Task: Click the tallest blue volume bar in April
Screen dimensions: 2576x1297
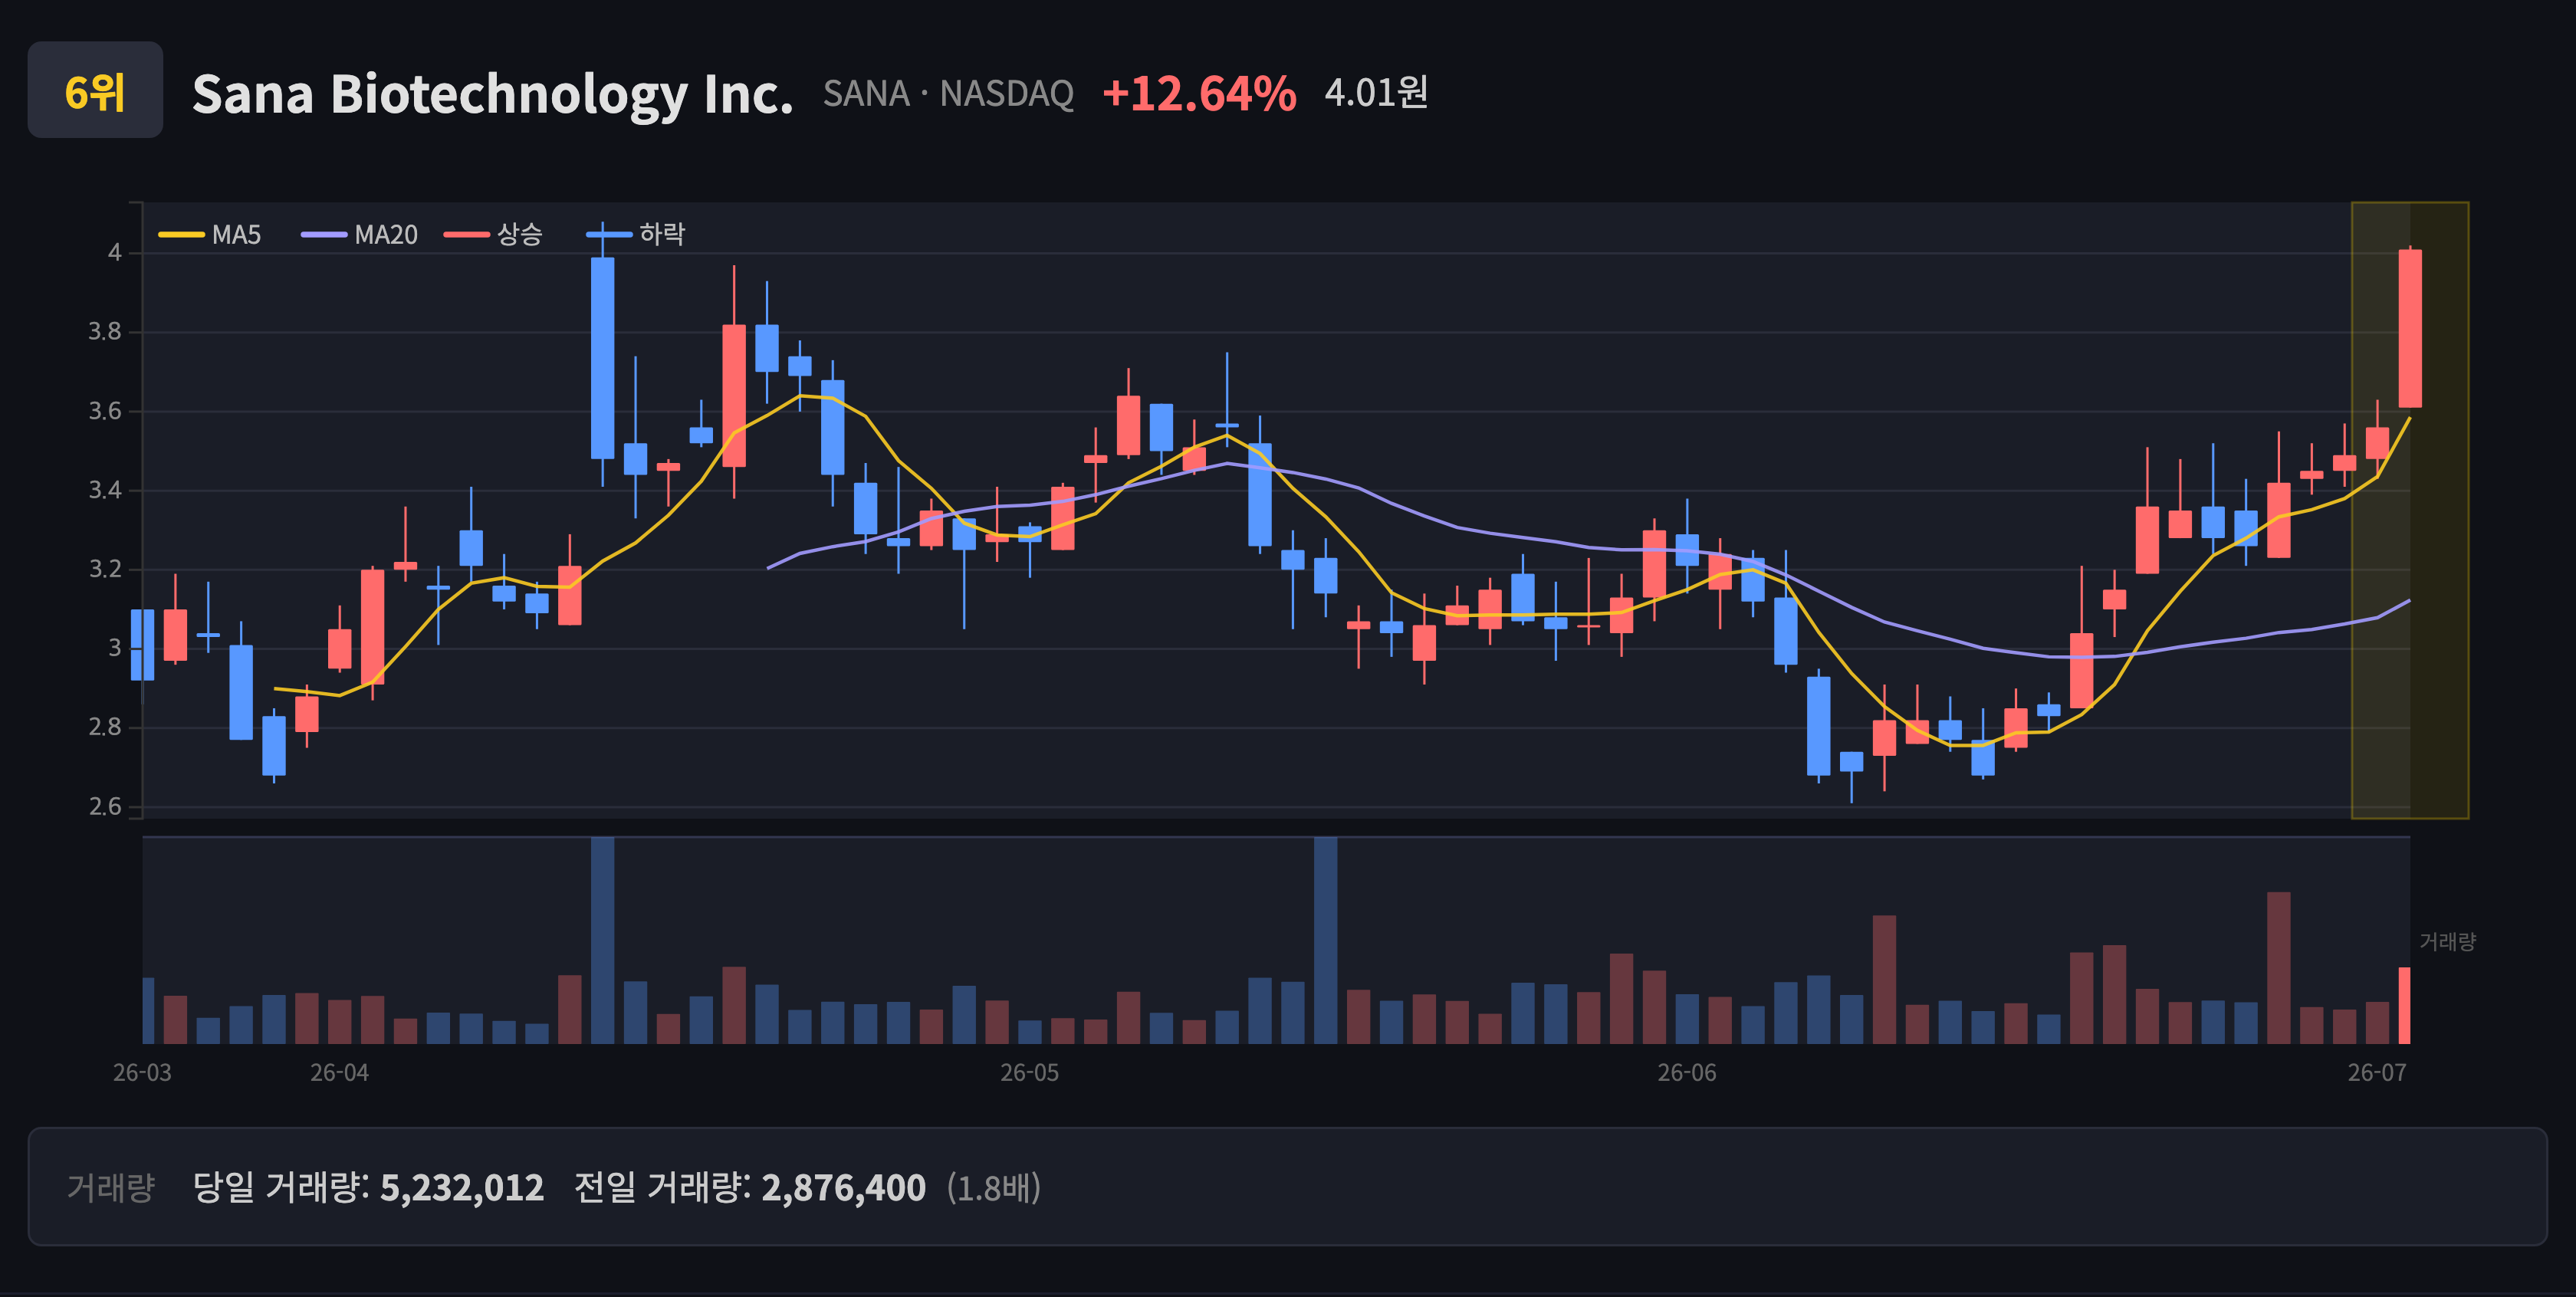Action: tap(603, 940)
